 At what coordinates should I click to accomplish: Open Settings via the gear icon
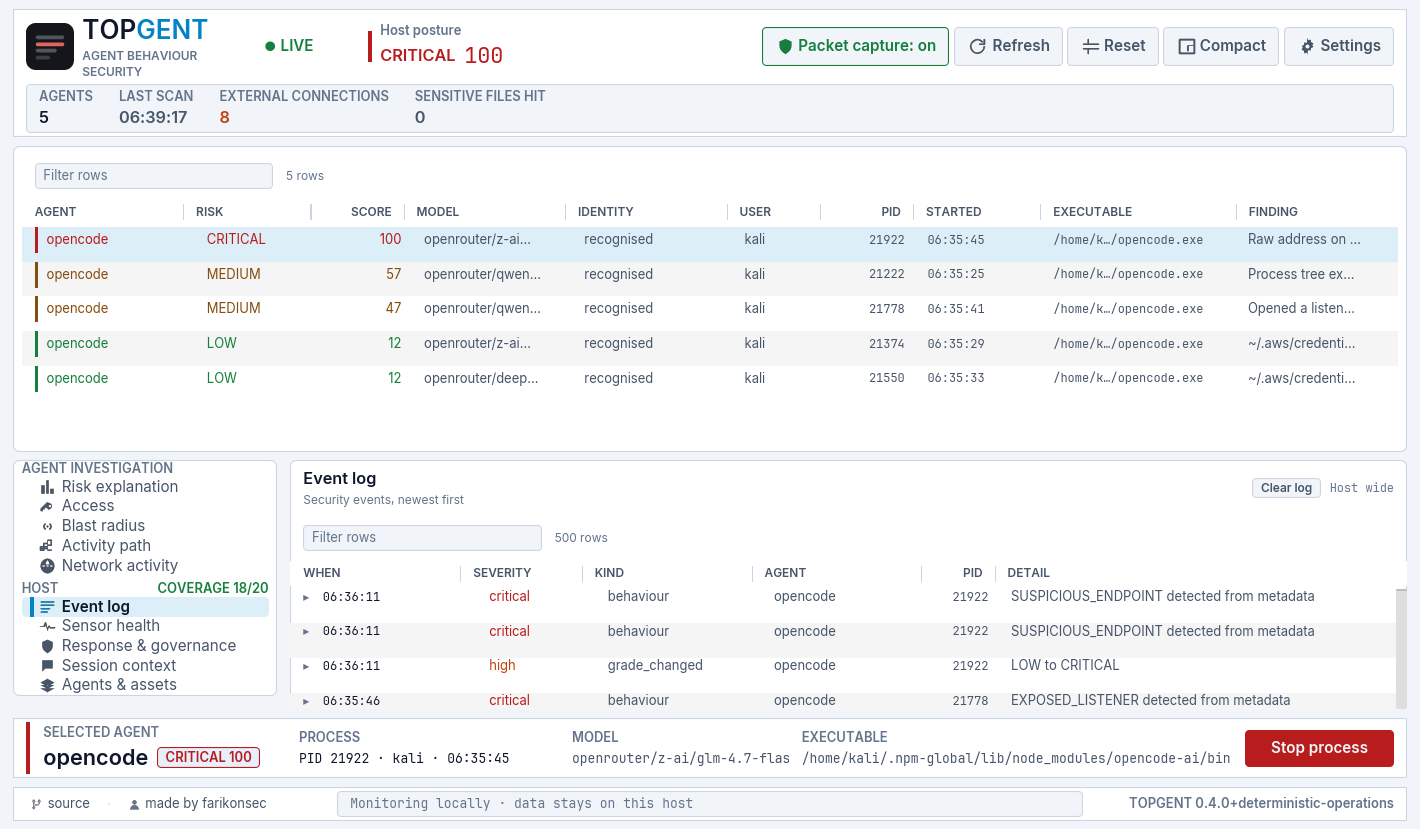pyautogui.click(x=1307, y=46)
